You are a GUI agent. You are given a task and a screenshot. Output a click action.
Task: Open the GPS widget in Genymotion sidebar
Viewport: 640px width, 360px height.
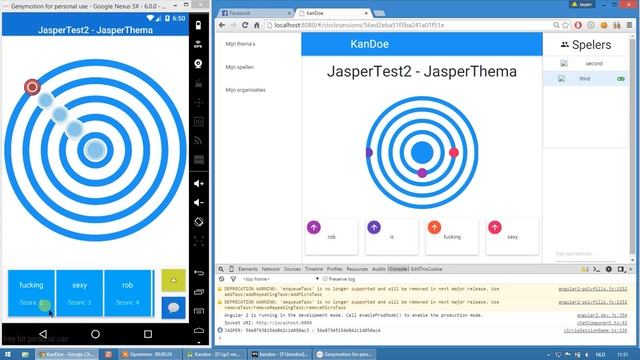198,44
